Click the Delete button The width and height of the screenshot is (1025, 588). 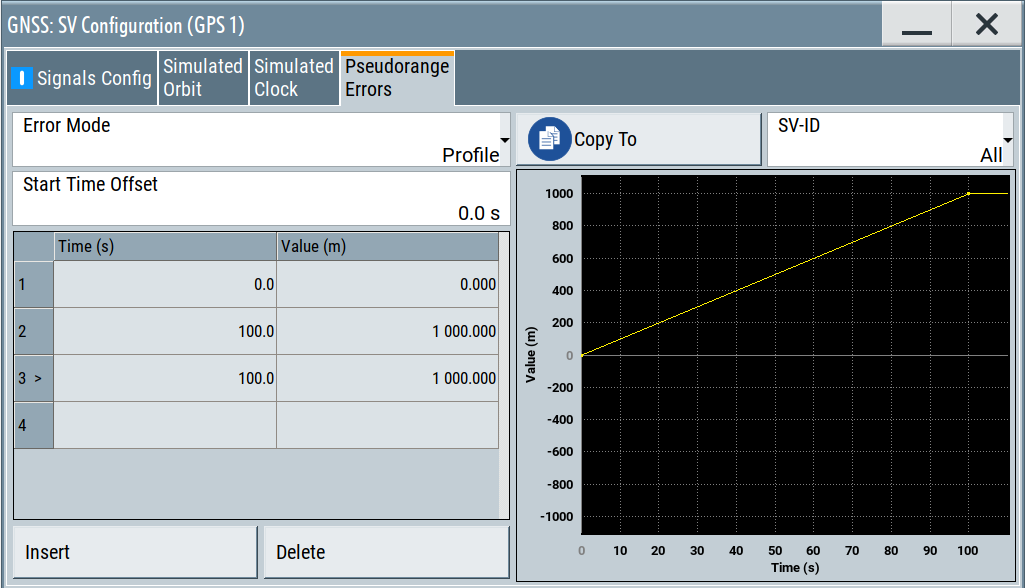[x=386, y=552]
